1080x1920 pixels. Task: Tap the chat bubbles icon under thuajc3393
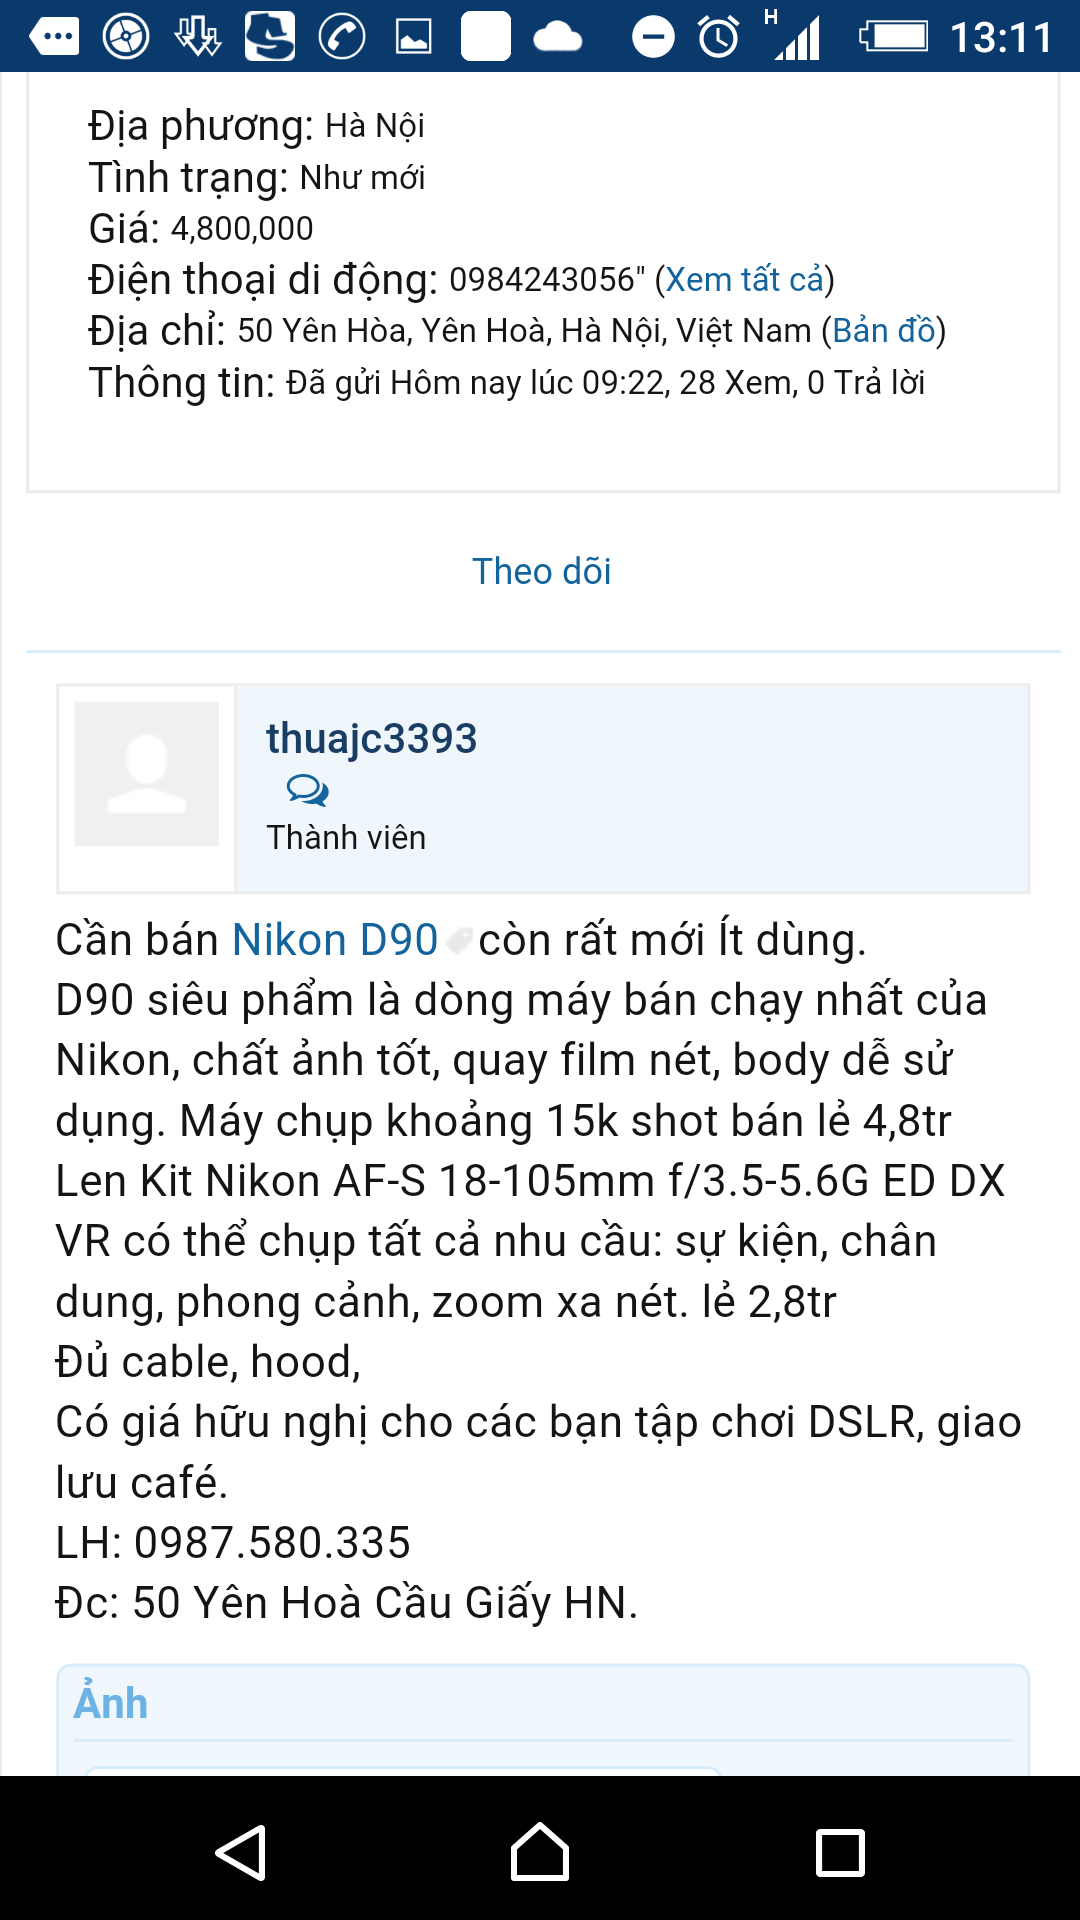pyautogui.click(x=307, y=791)
